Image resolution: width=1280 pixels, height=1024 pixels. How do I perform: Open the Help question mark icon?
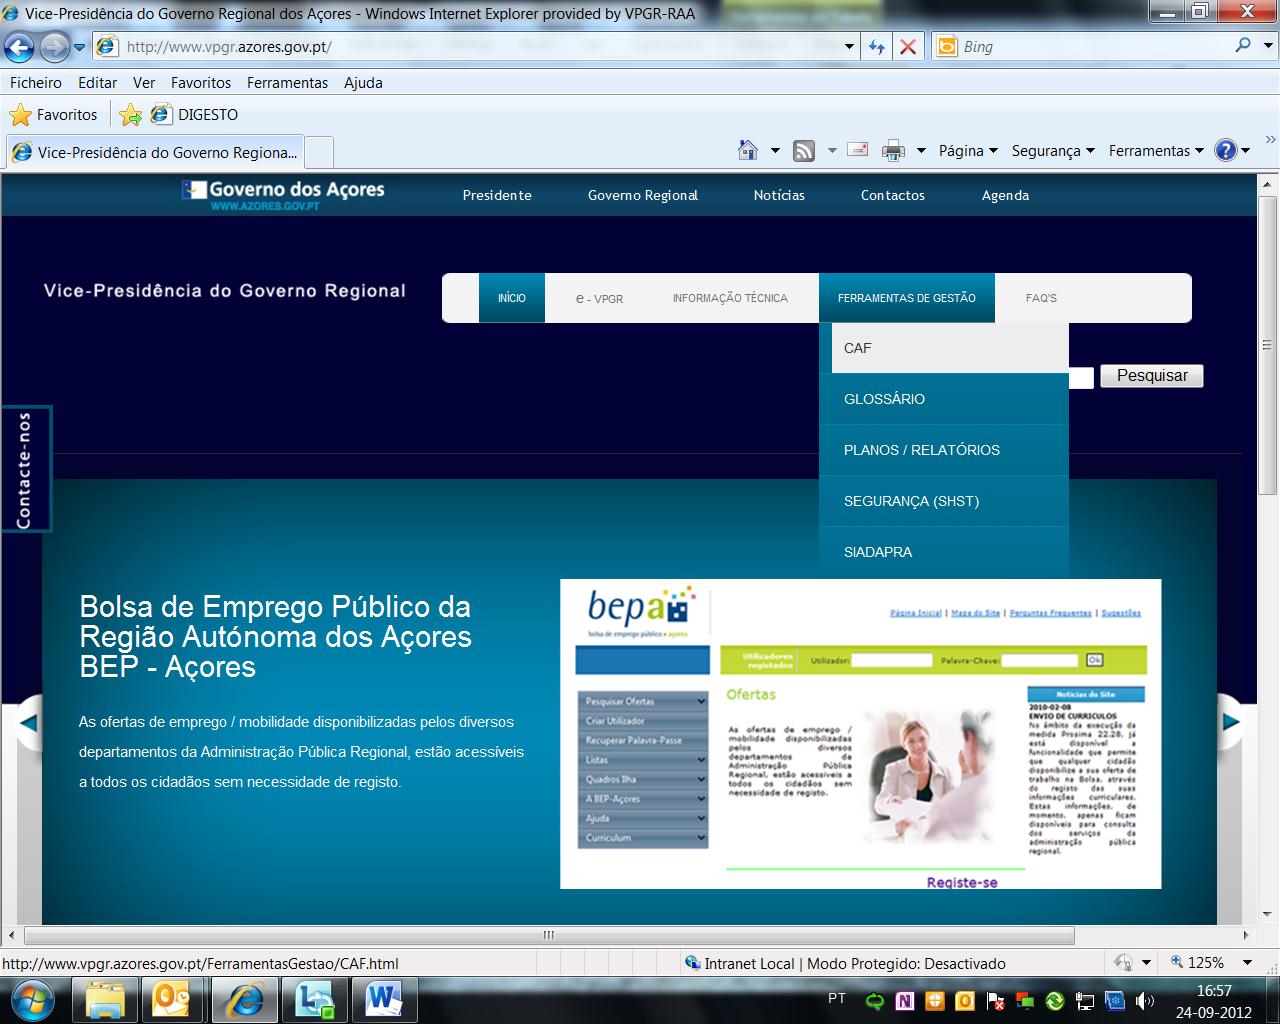pyautogui.click(x=1225, y=151)
